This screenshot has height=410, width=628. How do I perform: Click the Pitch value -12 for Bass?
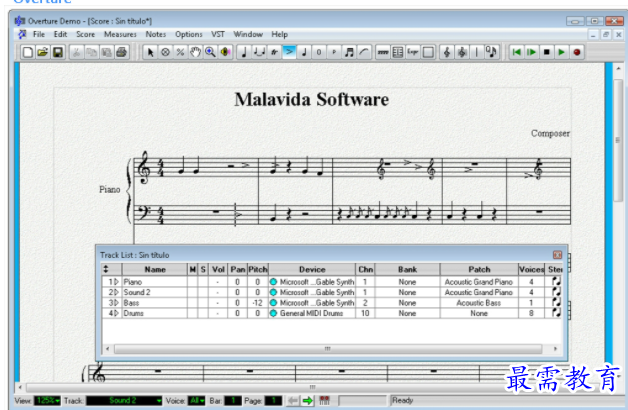tap(258, 303)
